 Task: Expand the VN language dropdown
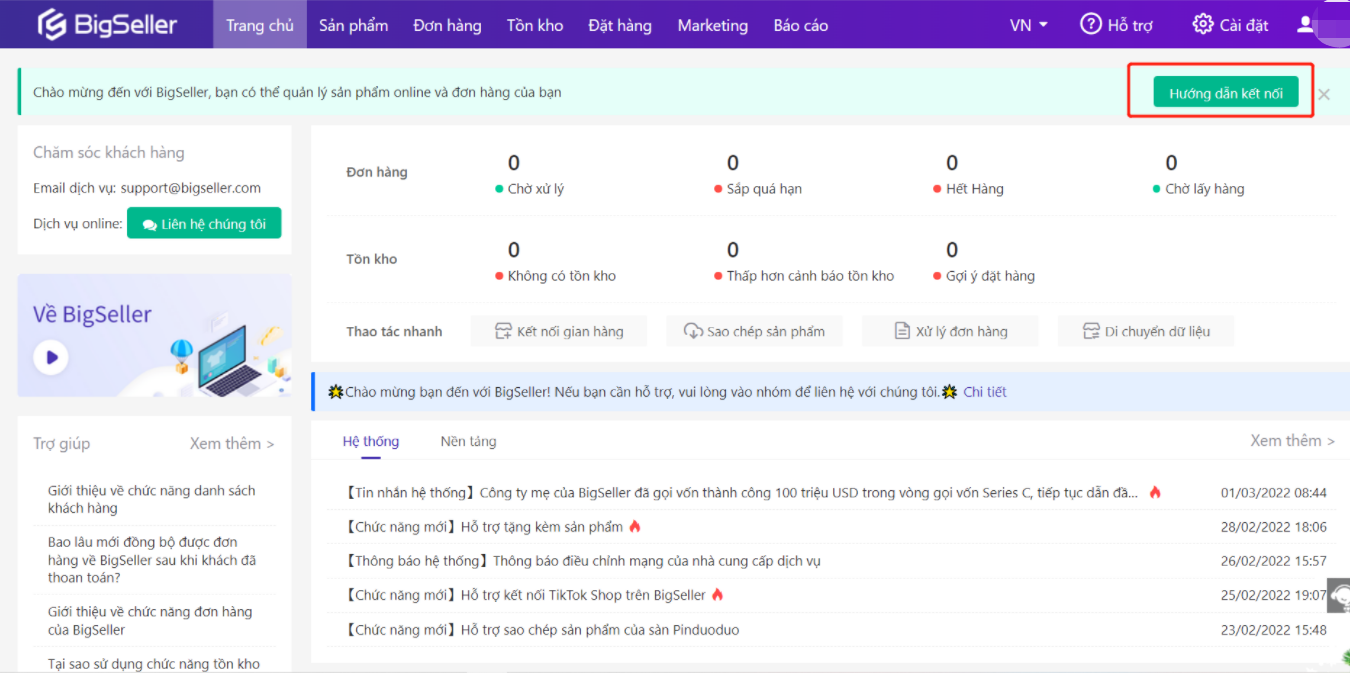point(1029,25)
